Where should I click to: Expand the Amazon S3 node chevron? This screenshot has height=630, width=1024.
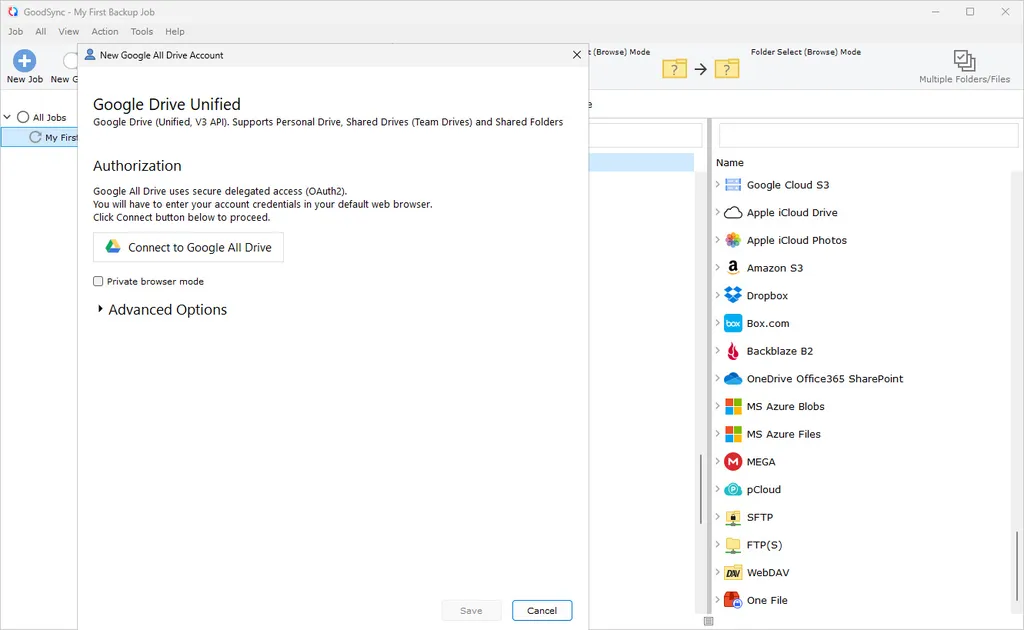click(717, 268)
